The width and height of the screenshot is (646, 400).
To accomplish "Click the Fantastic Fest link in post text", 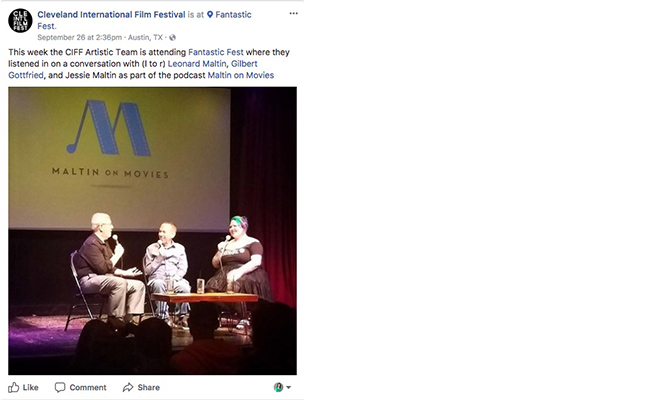I will (x=216, y=52).
